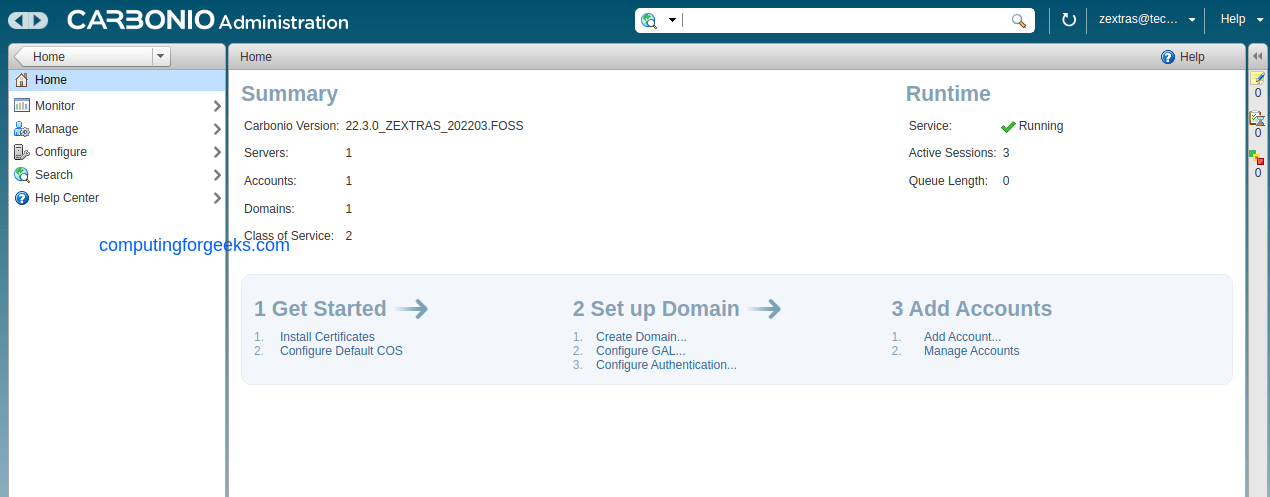This screenshot has height=497, width=1270.
Task: Click the Carbonio Administration logo
Action: click(208, 20)
